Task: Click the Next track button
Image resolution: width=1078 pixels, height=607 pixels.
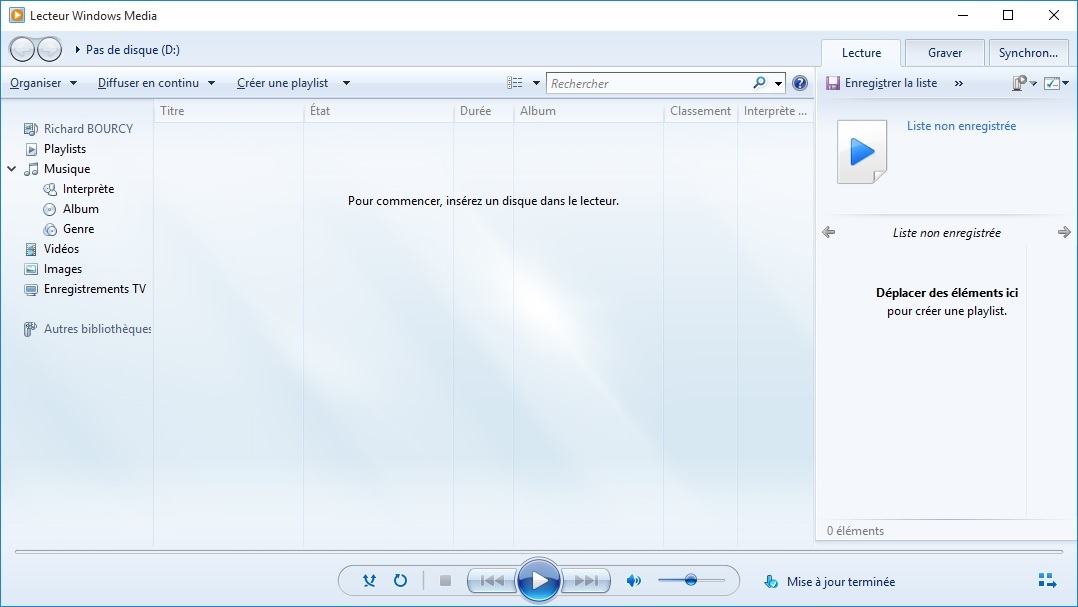Action: (x=586, y=581)
